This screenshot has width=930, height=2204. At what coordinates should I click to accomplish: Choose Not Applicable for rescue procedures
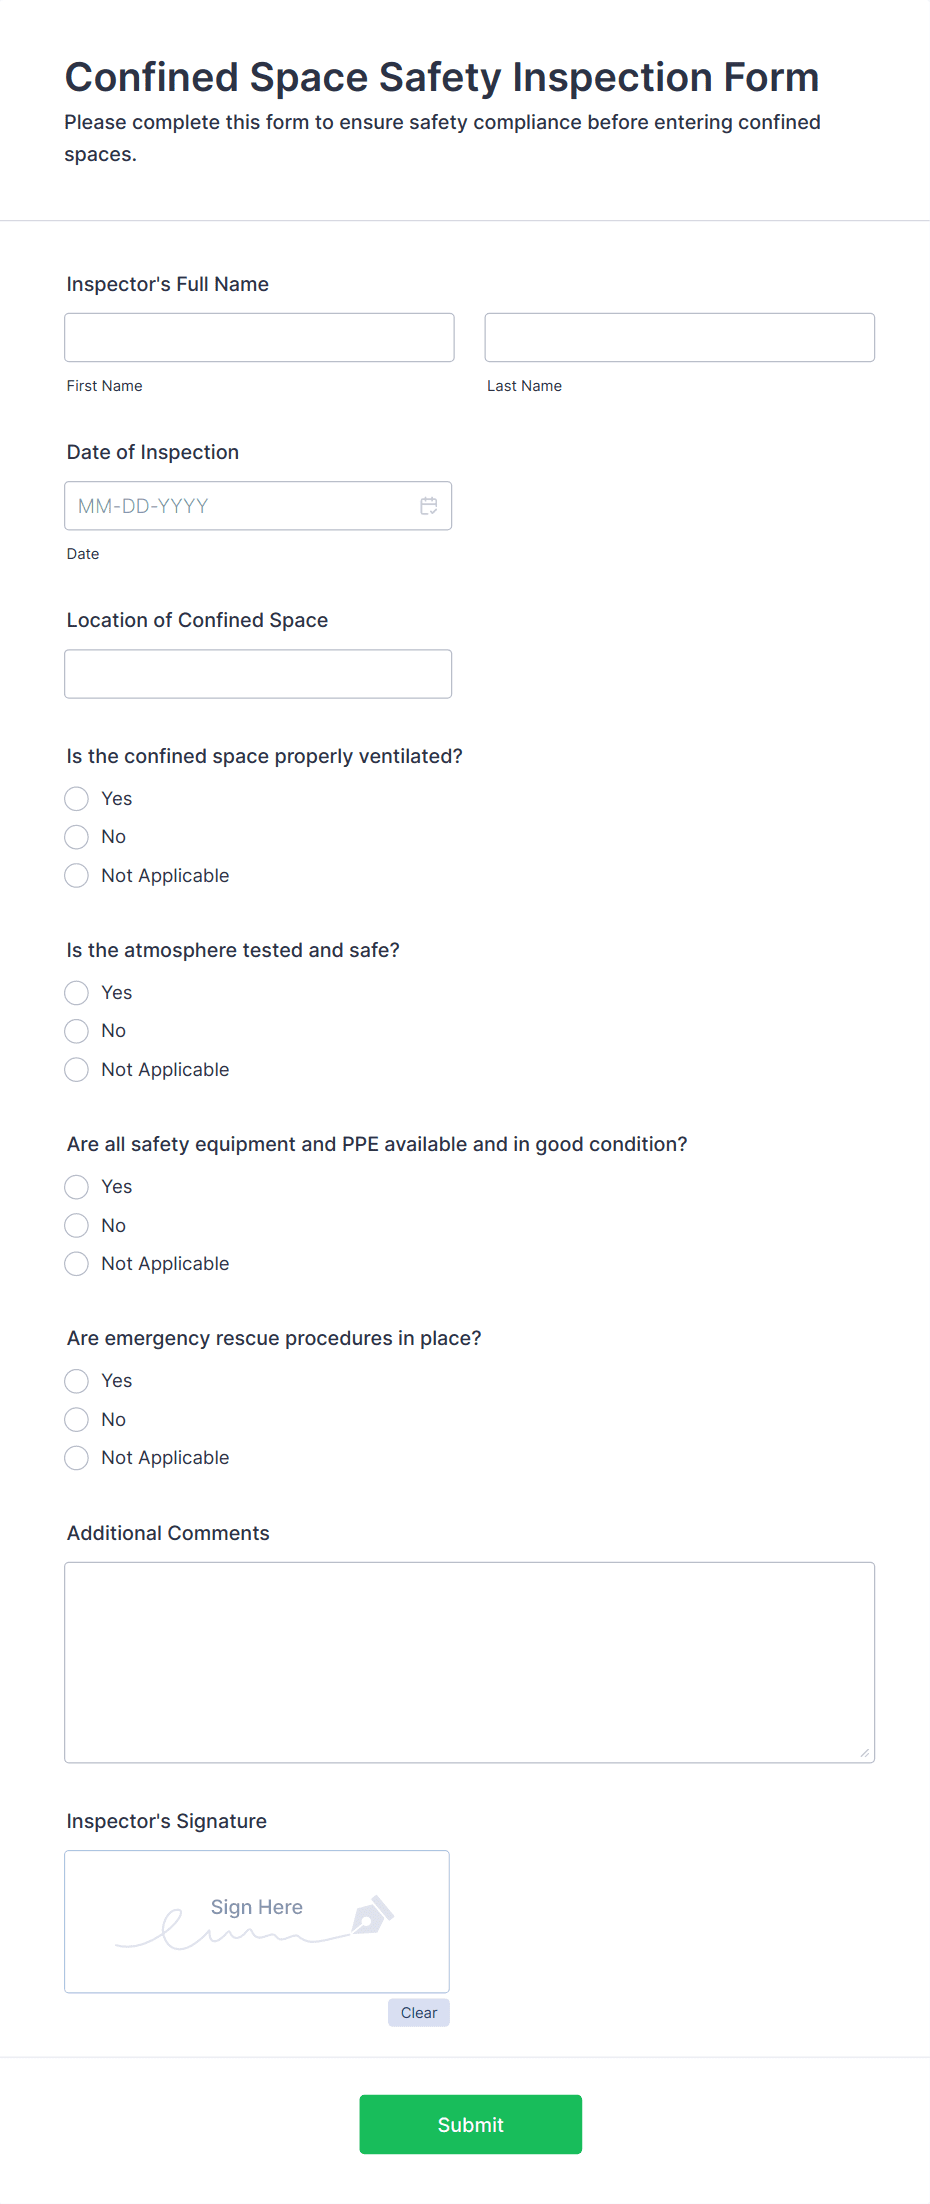tap(76, 1457)
